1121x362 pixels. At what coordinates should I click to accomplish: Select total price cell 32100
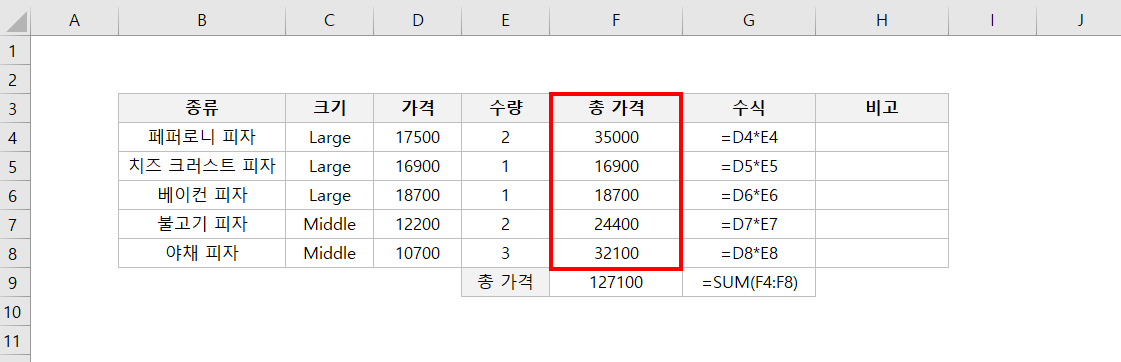click(616, 253)
